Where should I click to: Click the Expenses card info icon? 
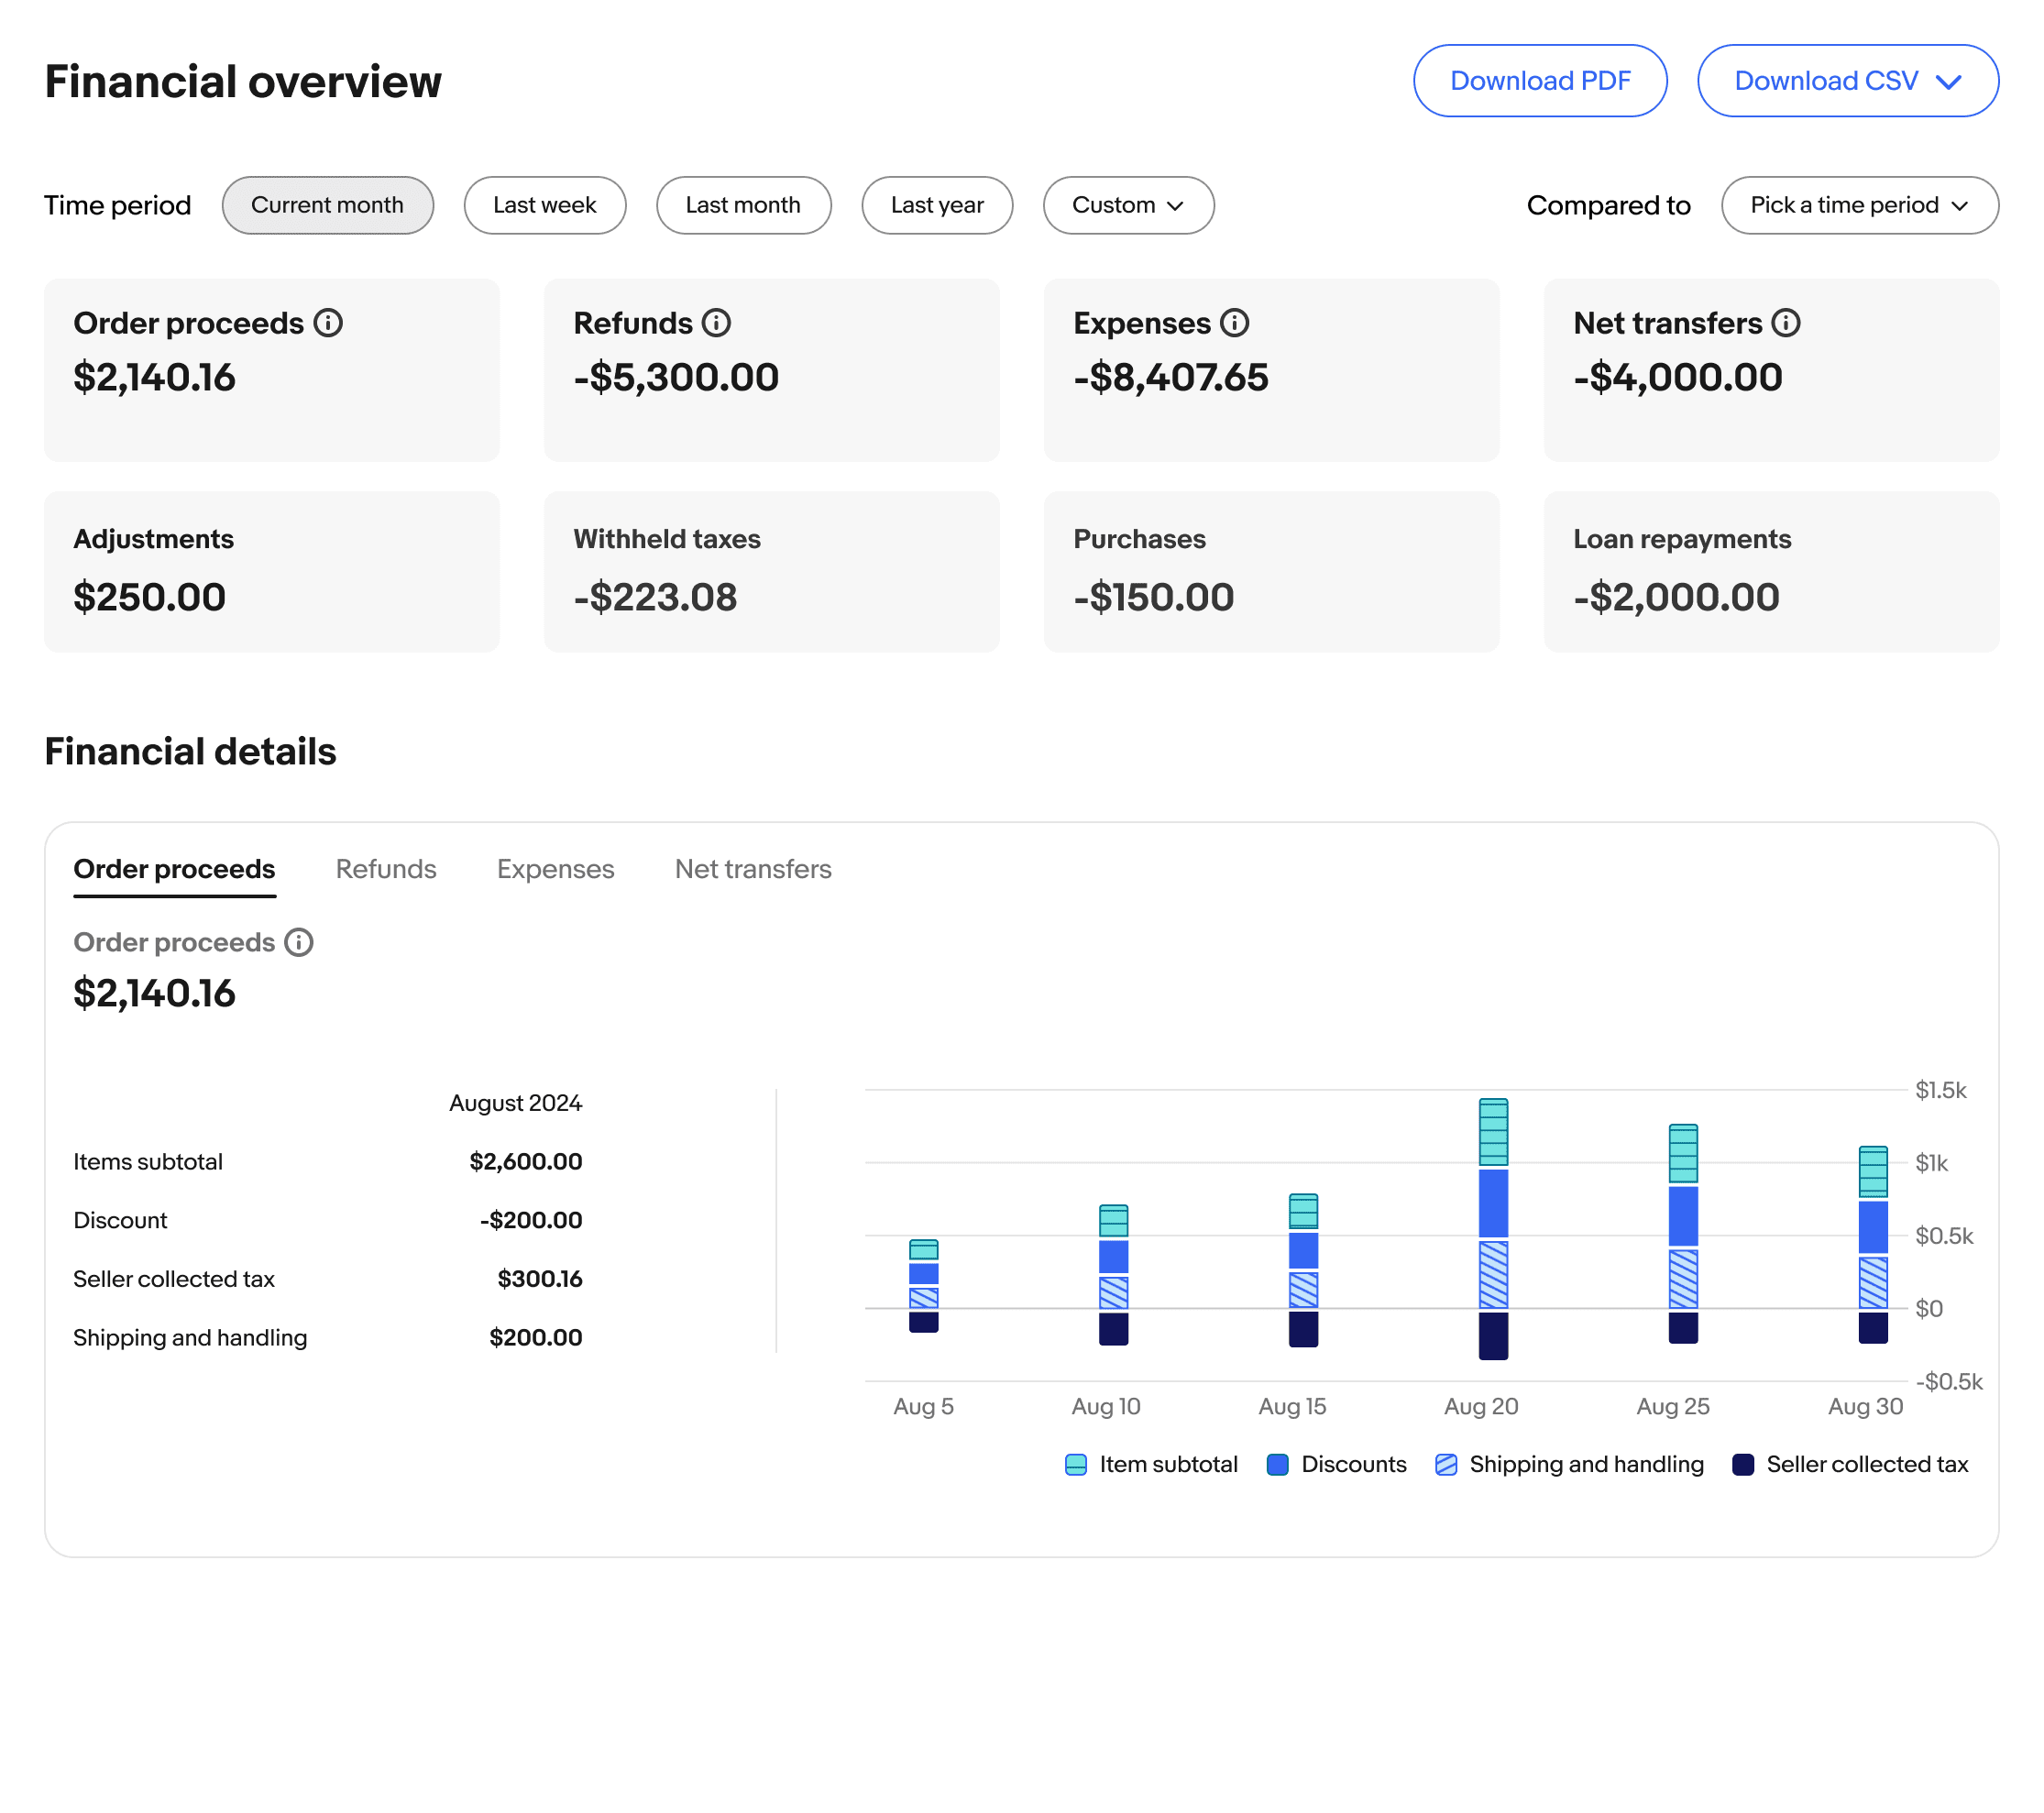[x=1235, y=323]
